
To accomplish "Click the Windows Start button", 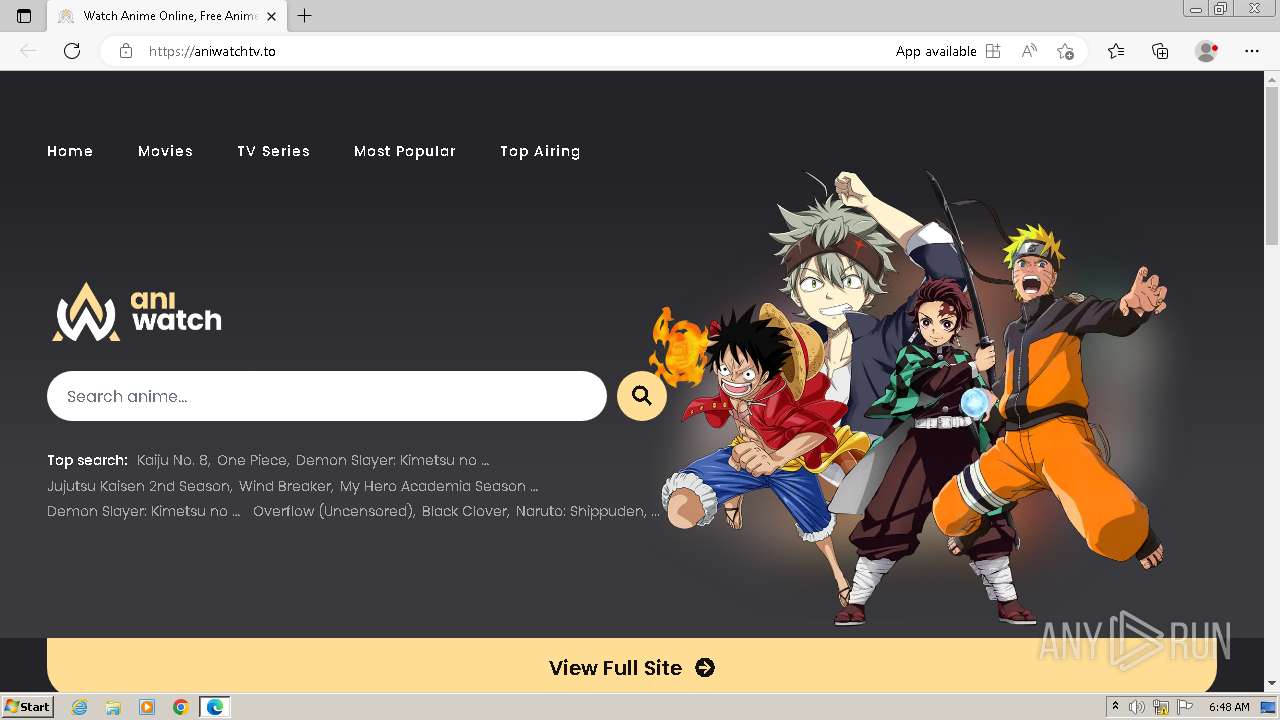I will (x=28, y=707).
